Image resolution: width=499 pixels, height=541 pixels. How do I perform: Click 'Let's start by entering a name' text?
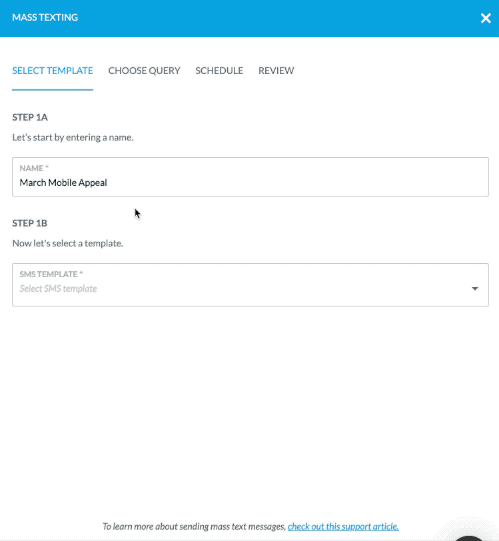click(x=73, y=137)
